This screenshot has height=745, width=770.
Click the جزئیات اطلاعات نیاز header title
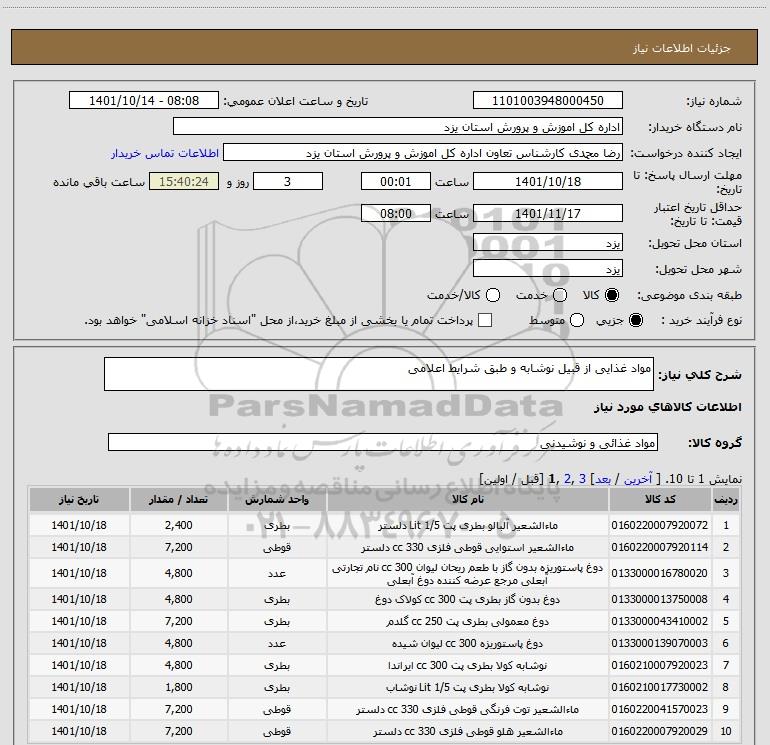(x=682, y=48)
